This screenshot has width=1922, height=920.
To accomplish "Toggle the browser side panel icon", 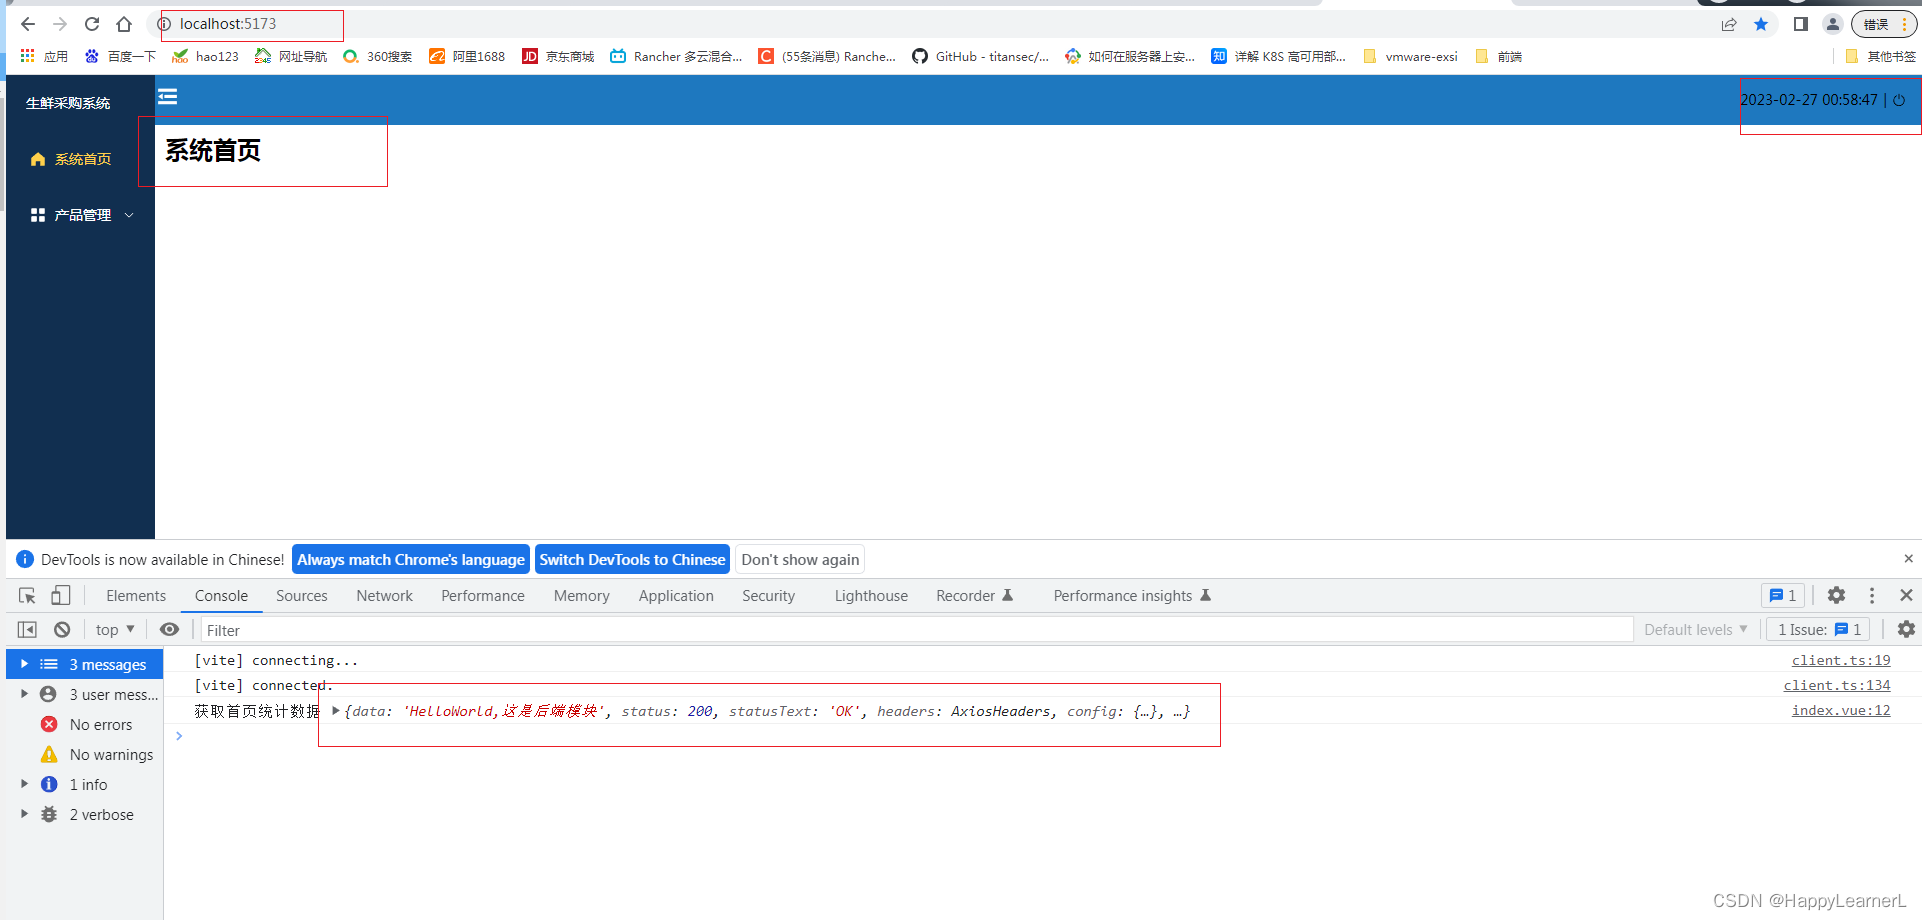I will 1801,24.
